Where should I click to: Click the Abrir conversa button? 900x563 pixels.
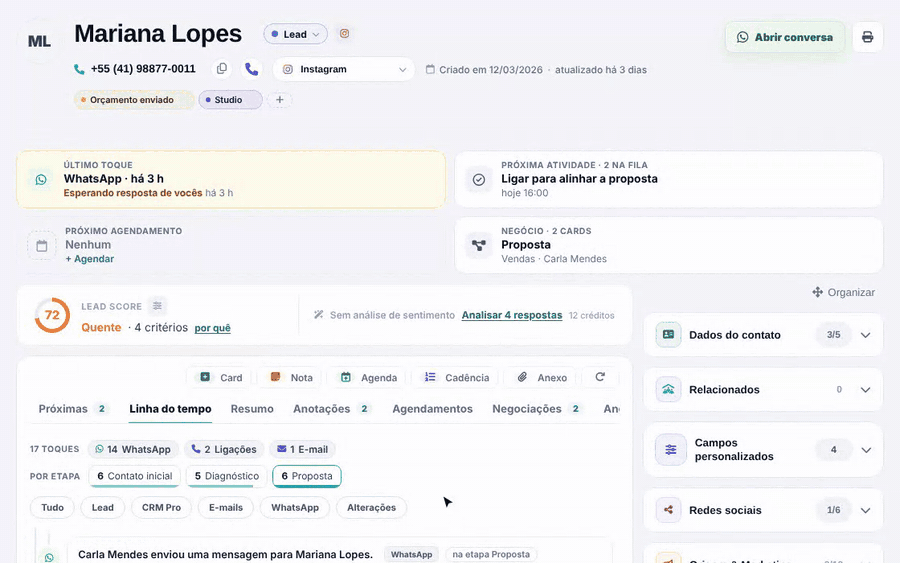(x=785, y=37)
